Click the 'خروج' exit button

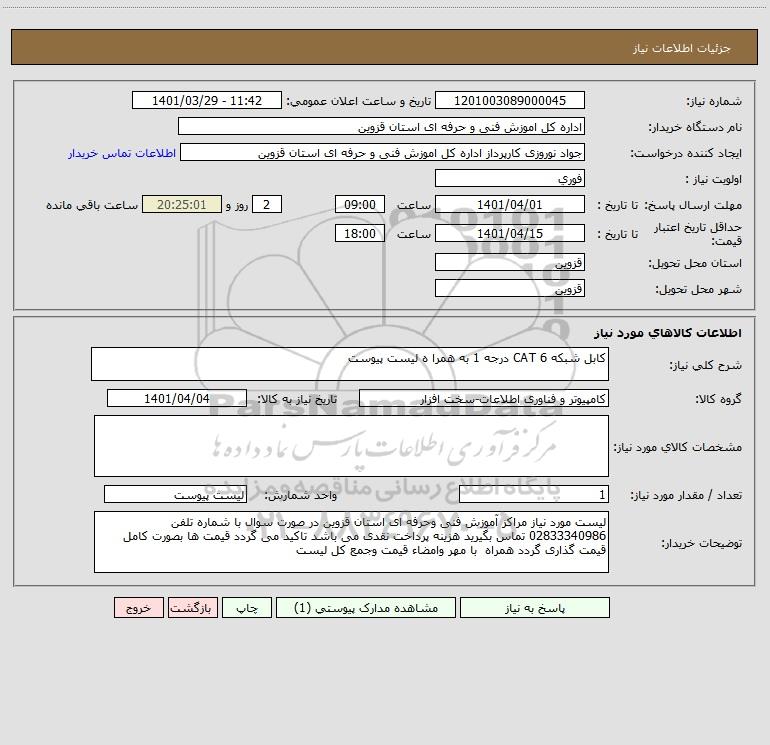pos(138,607)
